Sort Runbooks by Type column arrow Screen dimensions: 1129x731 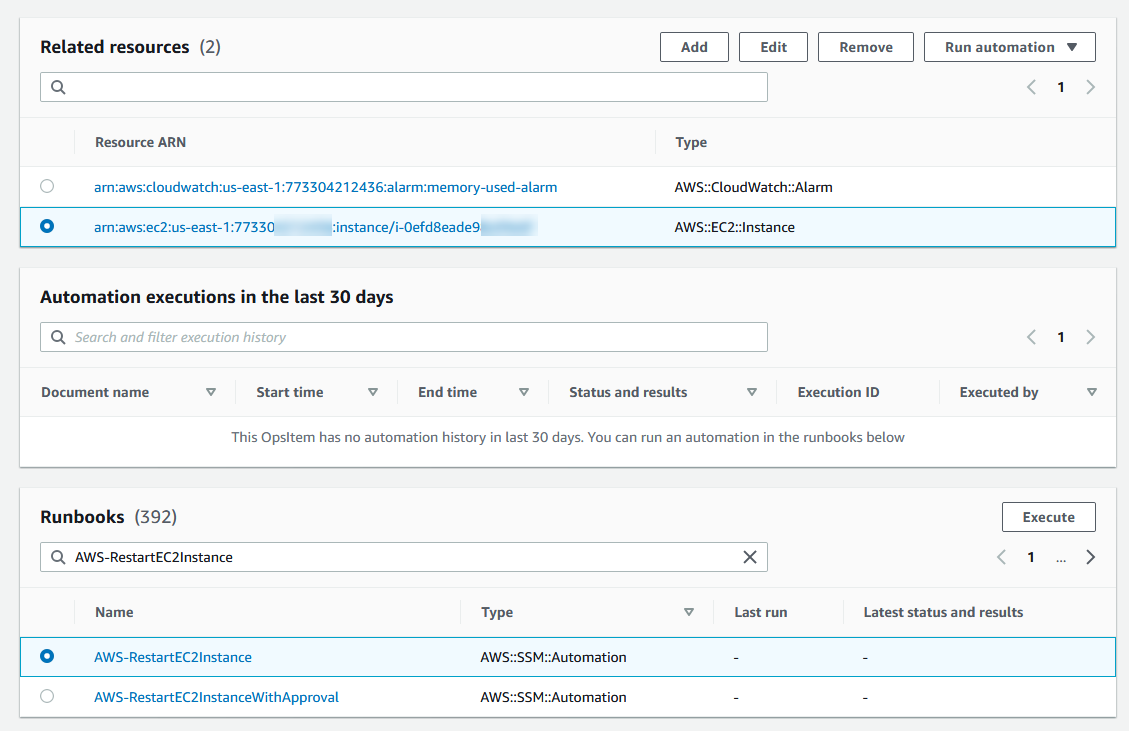tap(689, 612)
